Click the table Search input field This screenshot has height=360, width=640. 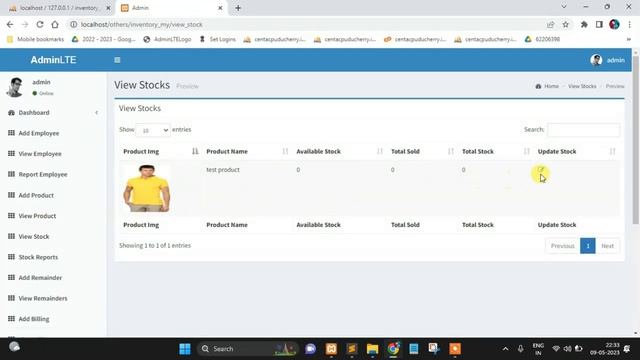[x=583, y=130]
